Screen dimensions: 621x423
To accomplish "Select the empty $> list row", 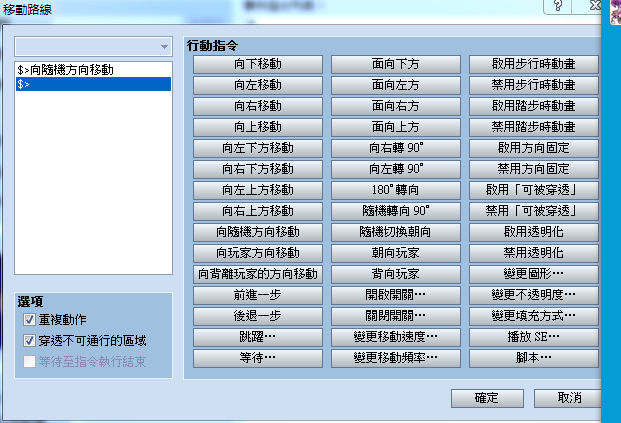I will click(x=93, y=84).
